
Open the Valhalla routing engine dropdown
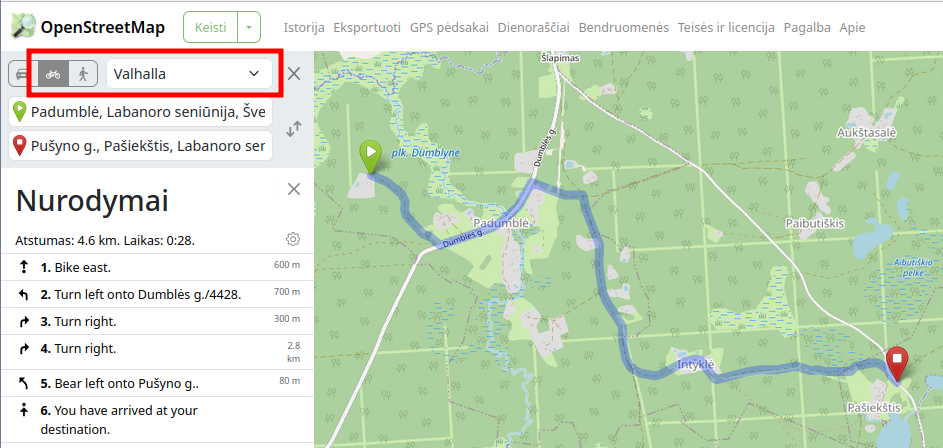tap(189, 74)
